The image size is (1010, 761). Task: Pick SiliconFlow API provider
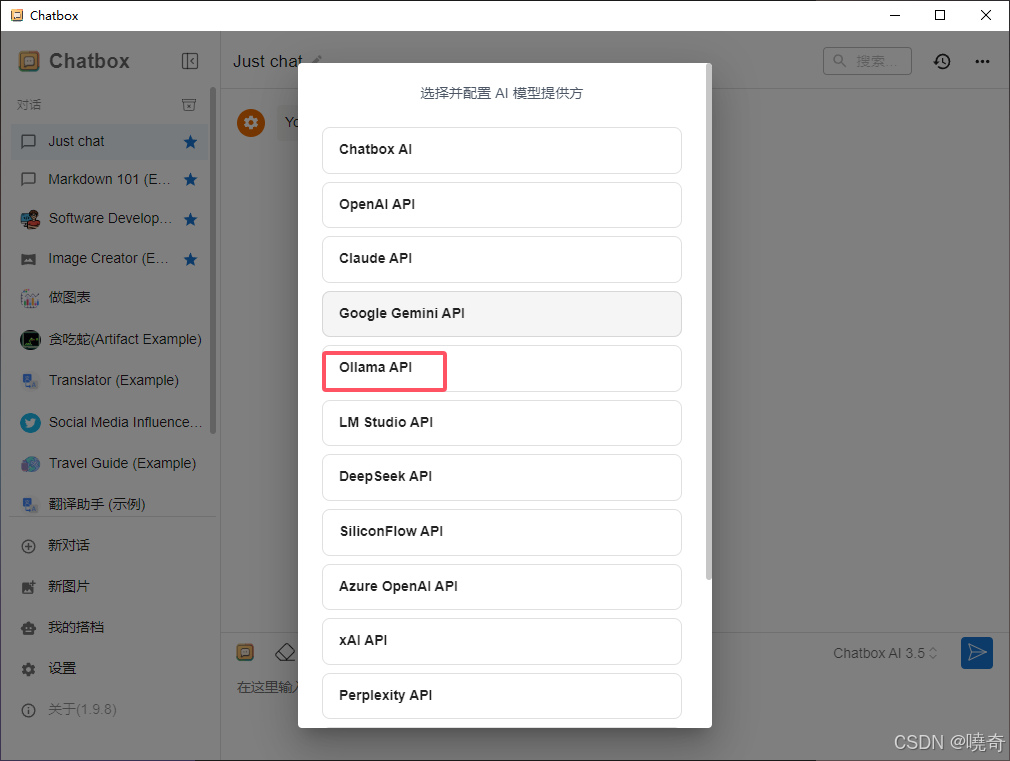coord(502,532)
